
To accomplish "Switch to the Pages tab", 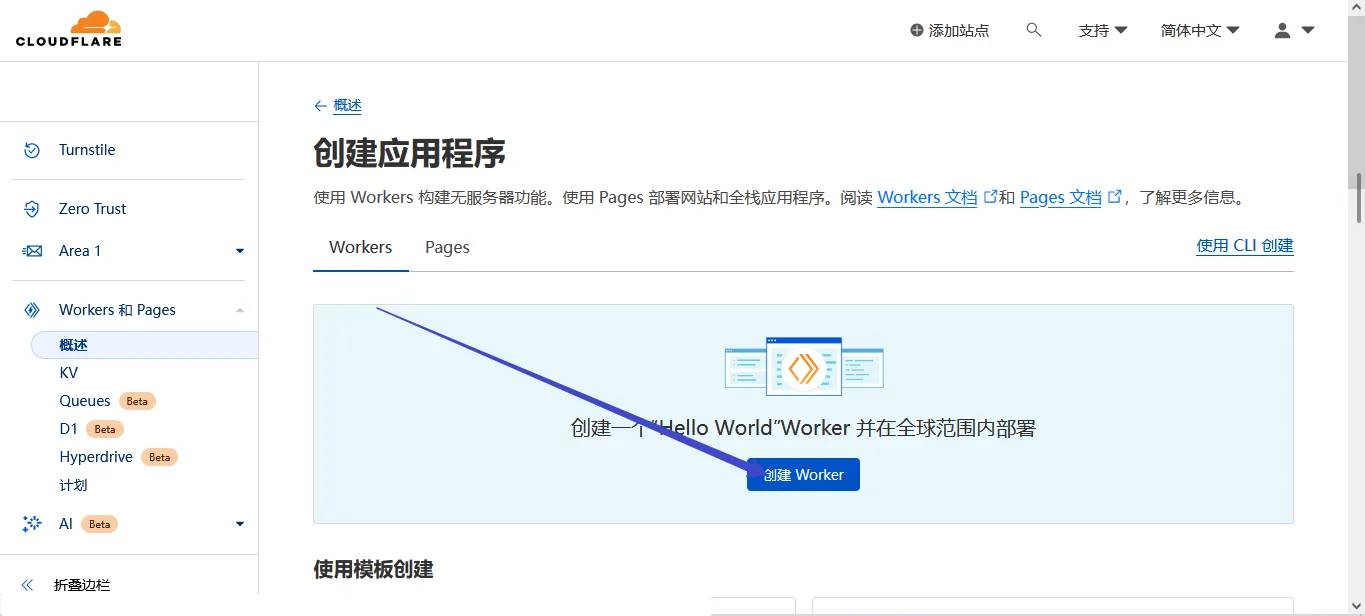I will point(446,247).
